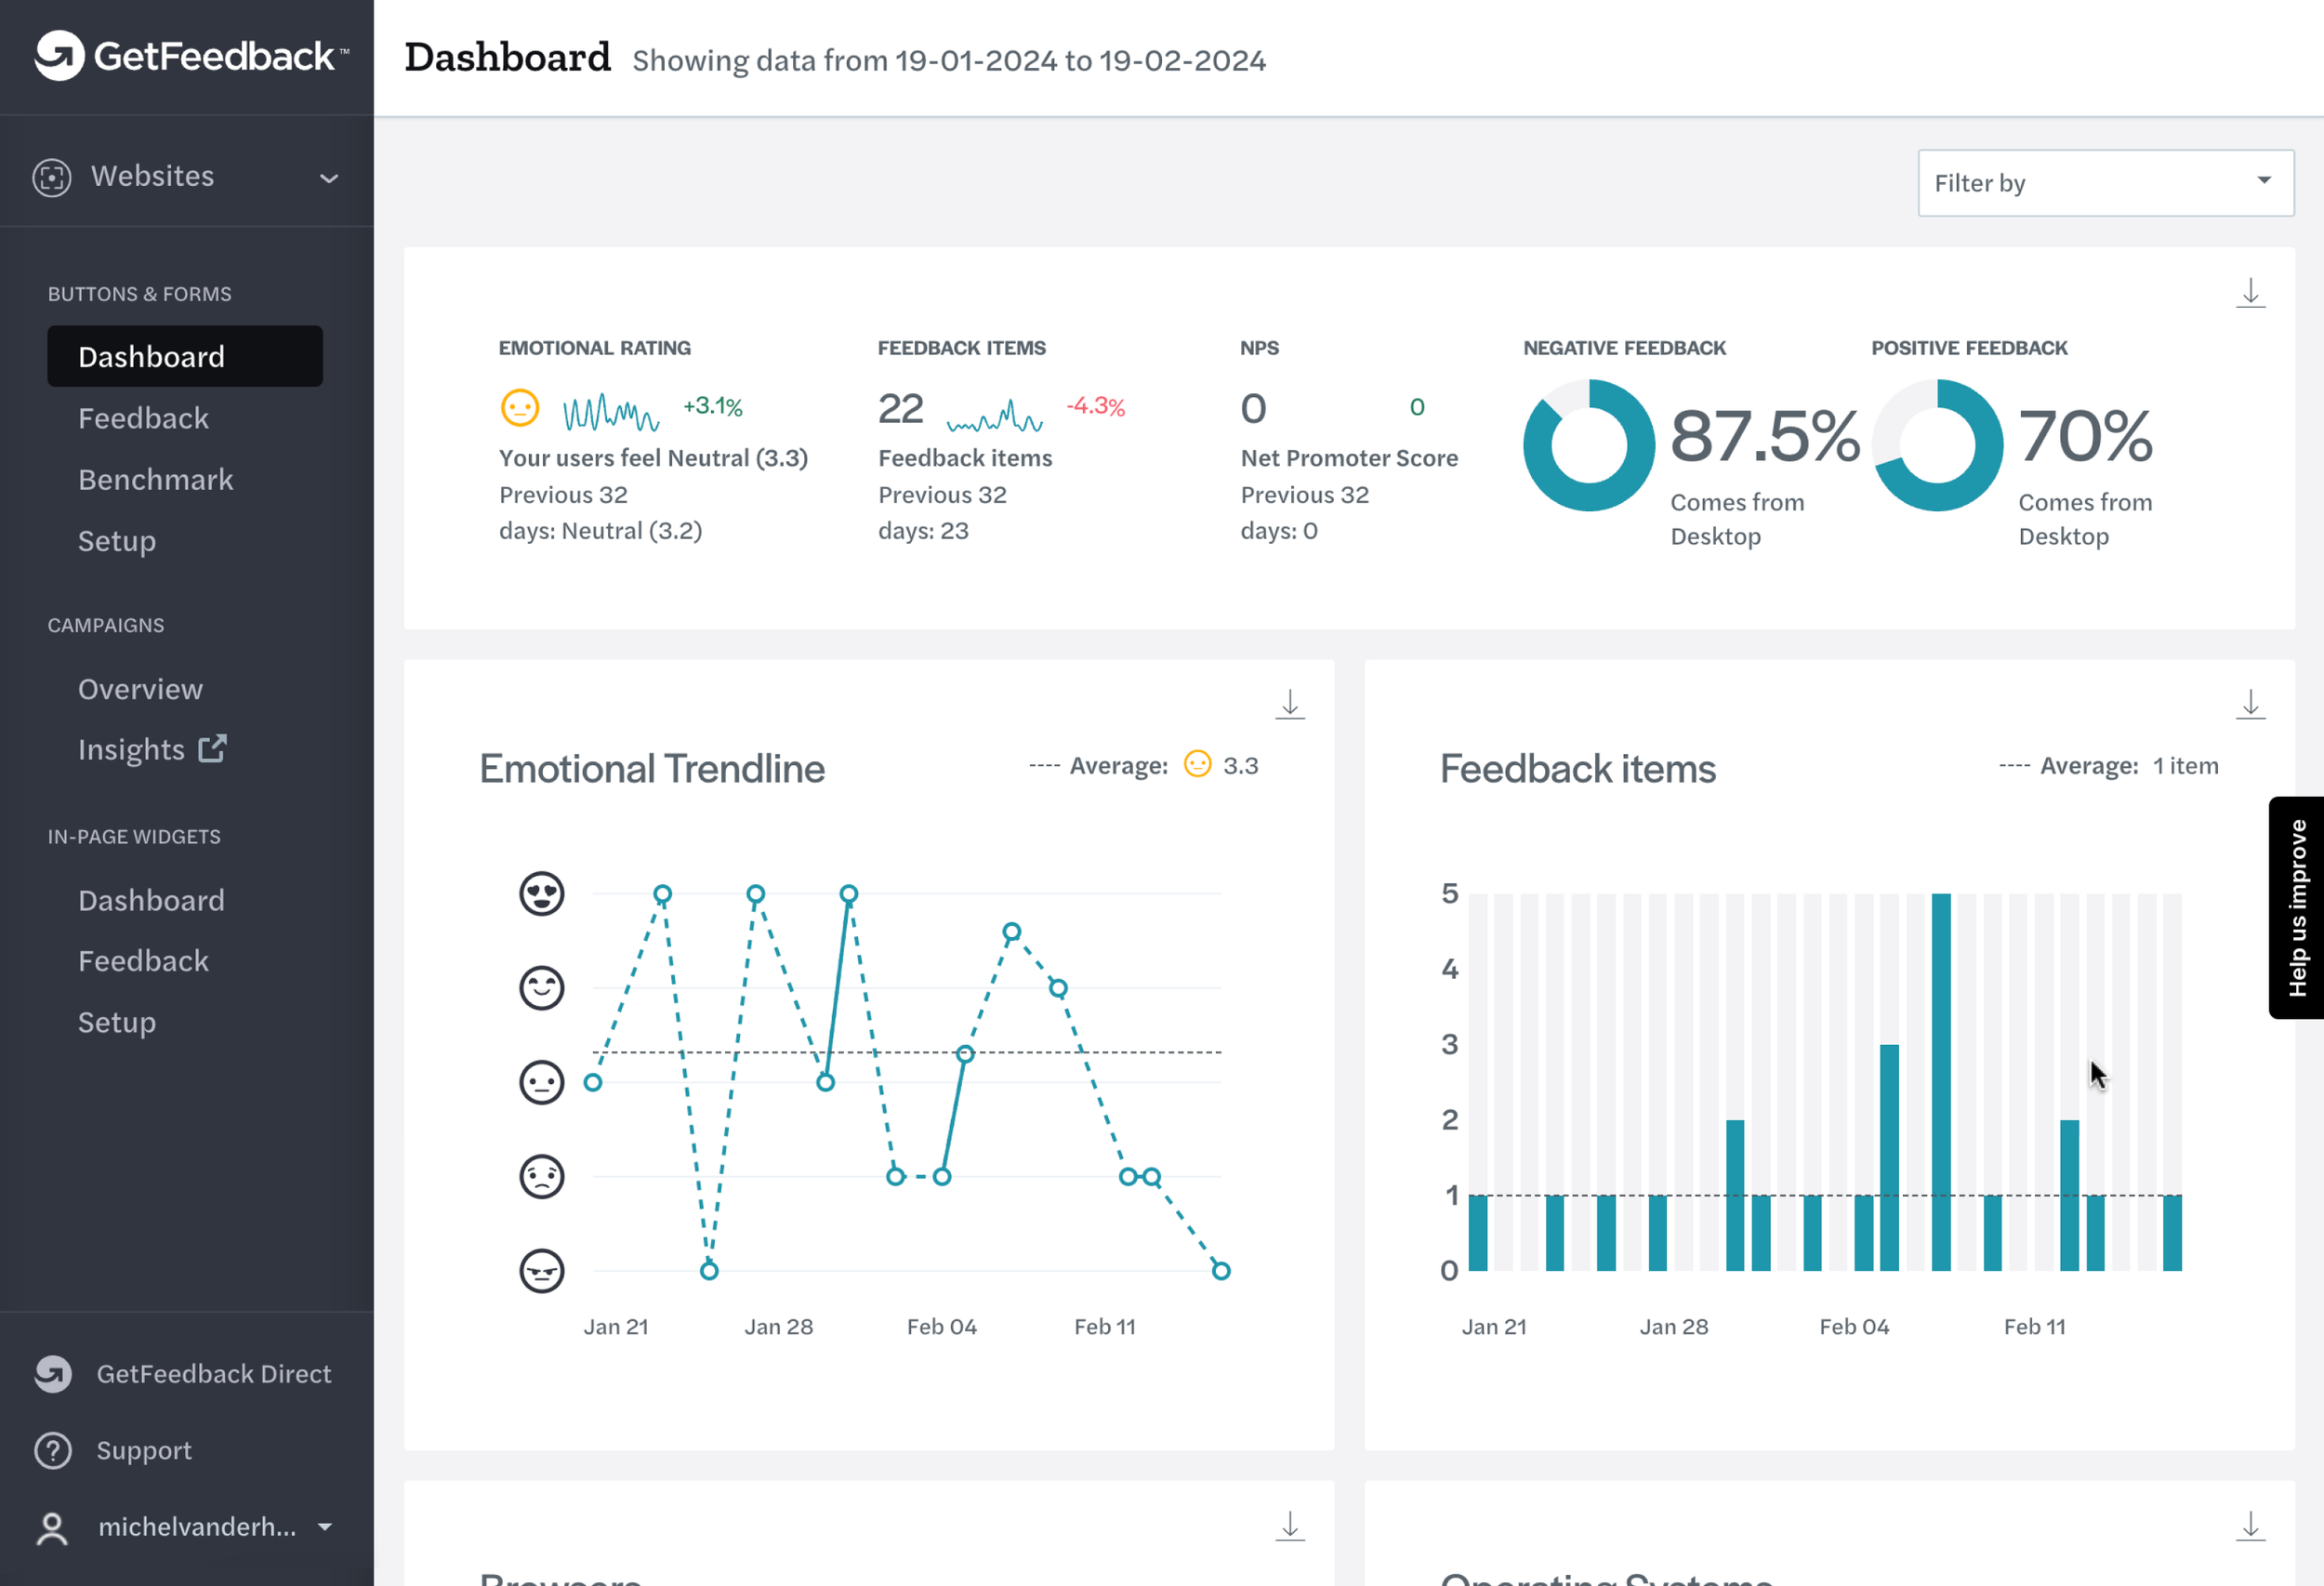Click the Emotional Trendline heading
Image resolution: width=2324 pixels, height=1586 pixels.
[x=652, y=768]
